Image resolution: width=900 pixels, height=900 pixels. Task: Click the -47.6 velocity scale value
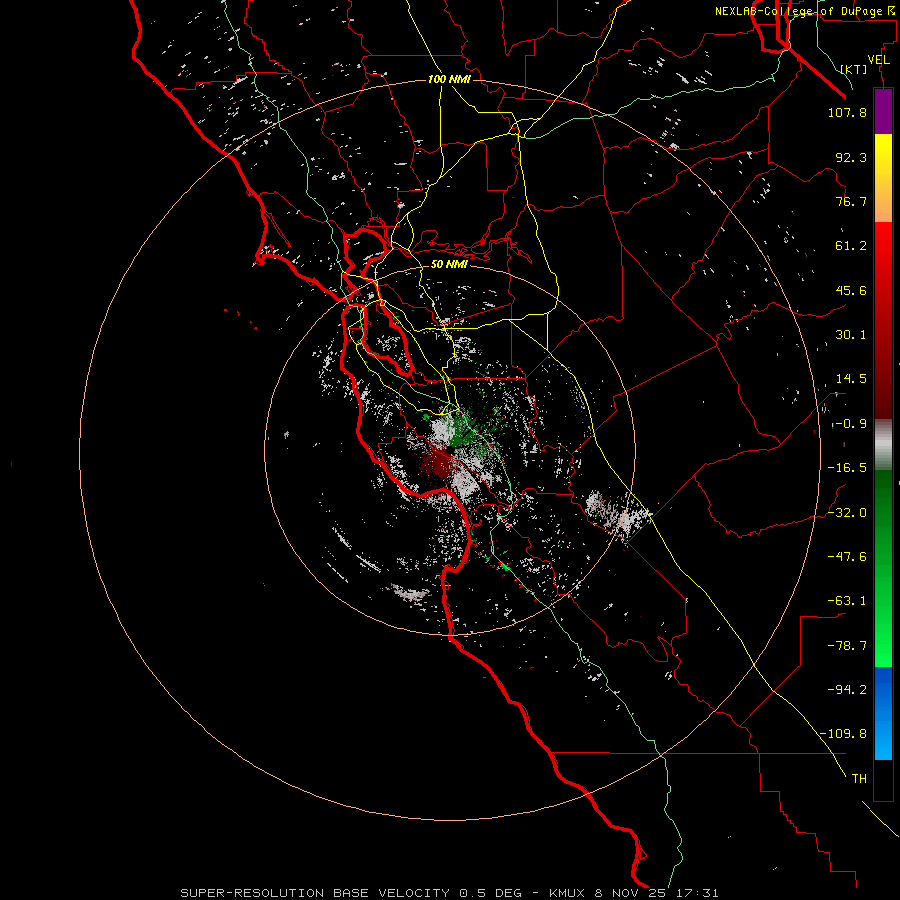click(x=847, y=556)
